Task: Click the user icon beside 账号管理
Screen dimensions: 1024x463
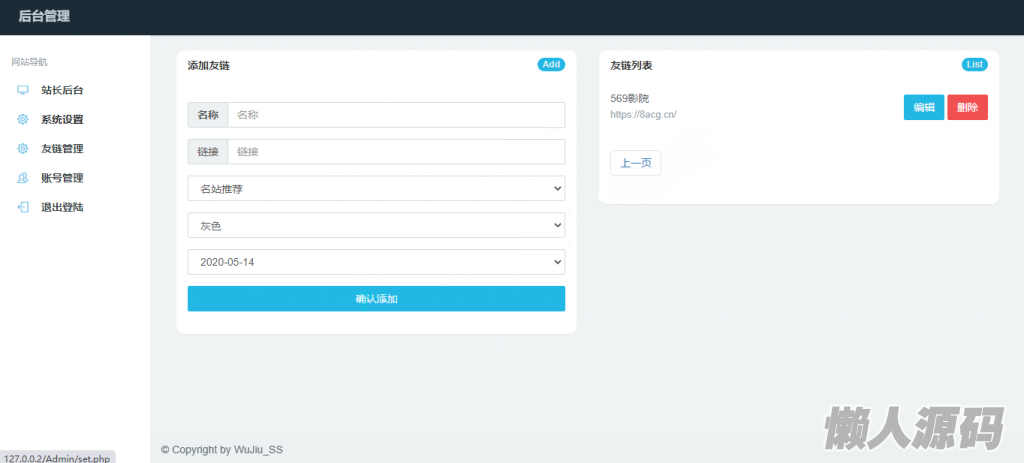Action: [23, 178]
